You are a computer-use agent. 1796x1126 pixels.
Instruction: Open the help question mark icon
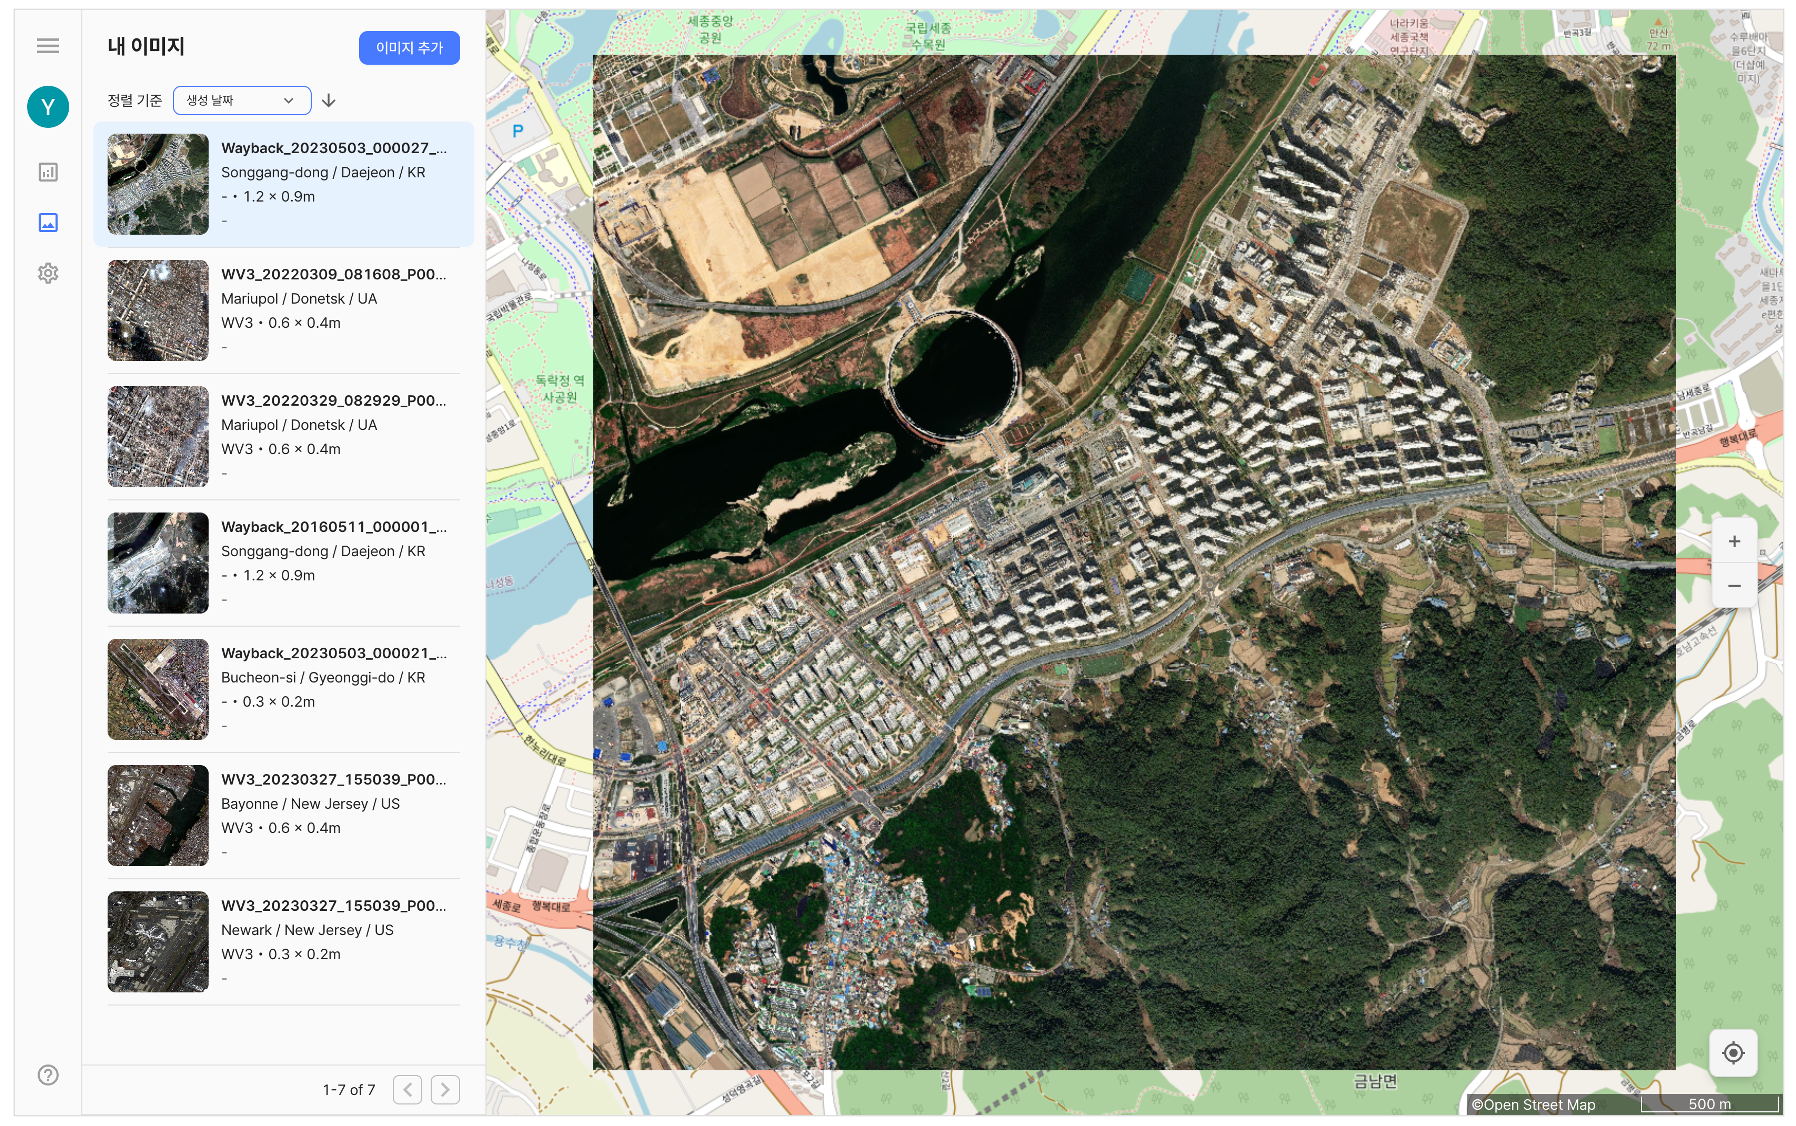(48, 1075)
